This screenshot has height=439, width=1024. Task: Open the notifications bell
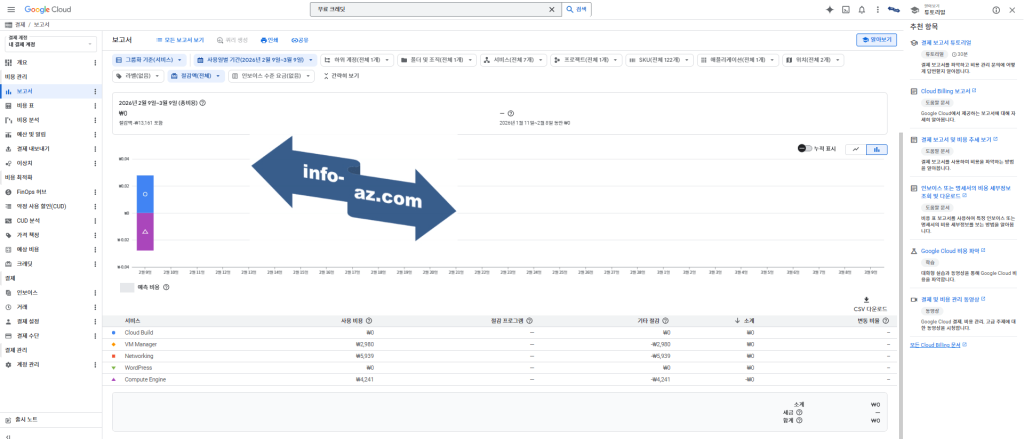click(x=862, y=9)
